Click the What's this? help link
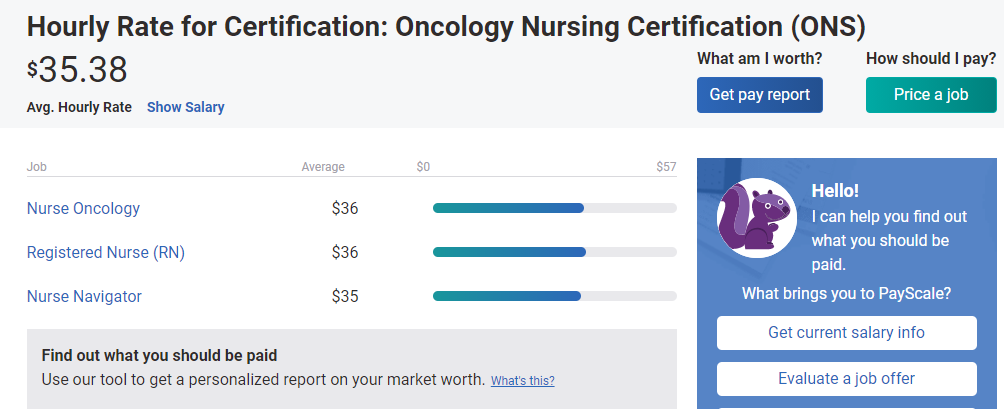 click(522, 381)
